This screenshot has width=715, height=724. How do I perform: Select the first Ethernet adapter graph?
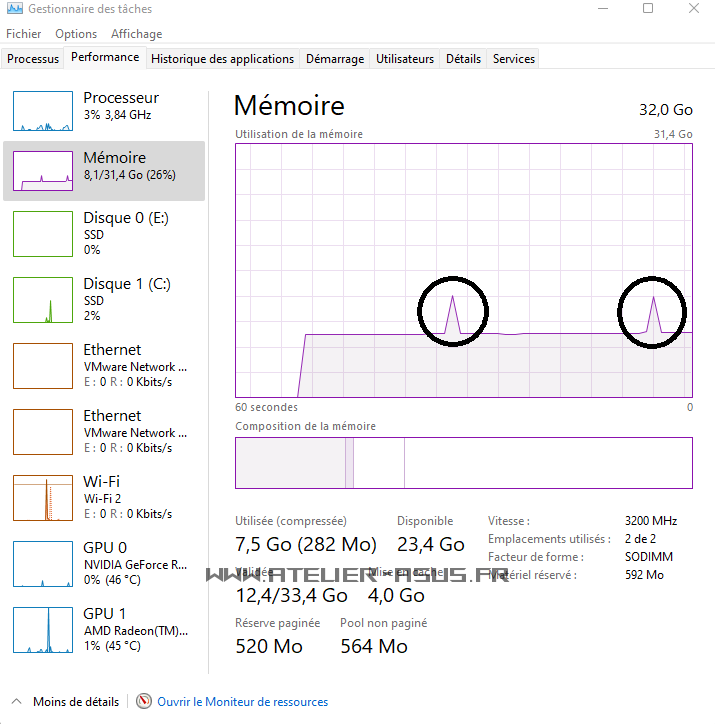coord(43,366)
